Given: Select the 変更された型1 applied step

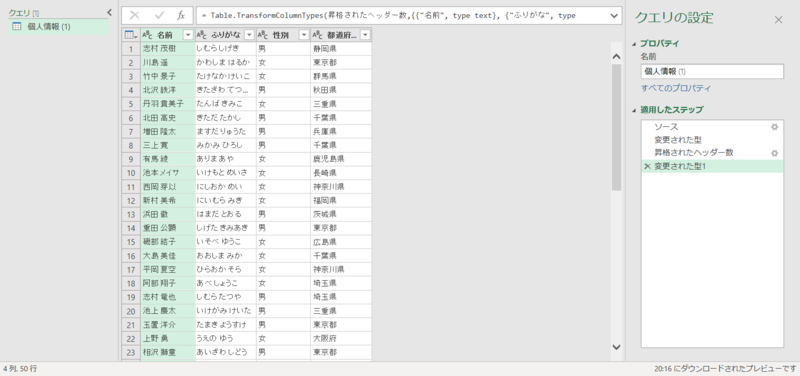Looking at the screenshot, I should (x=712, y=166).
